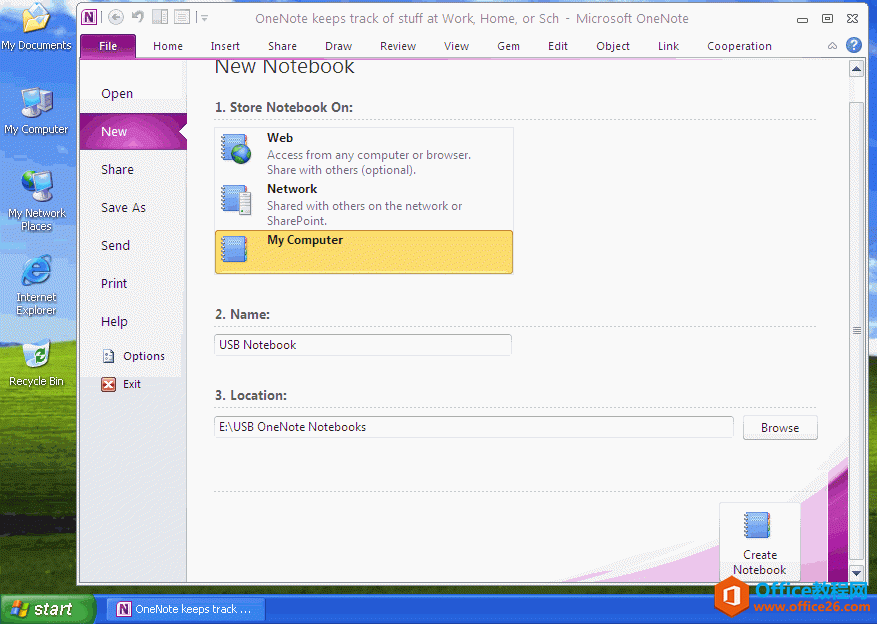Open the Customize Quick Access Toolbar dropdown
This screenshot has width=877, height=624.
(204, 17)
